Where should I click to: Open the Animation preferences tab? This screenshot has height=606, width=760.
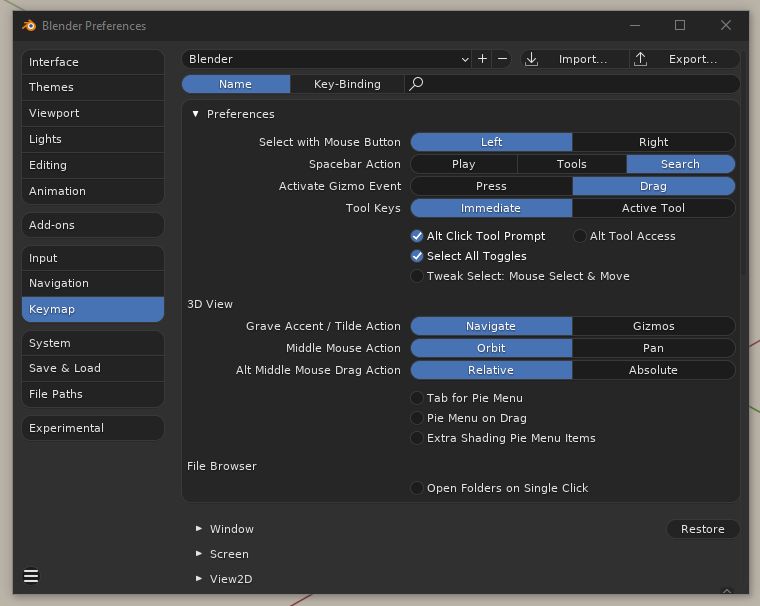pyautogui.click(x=93, y=191)
